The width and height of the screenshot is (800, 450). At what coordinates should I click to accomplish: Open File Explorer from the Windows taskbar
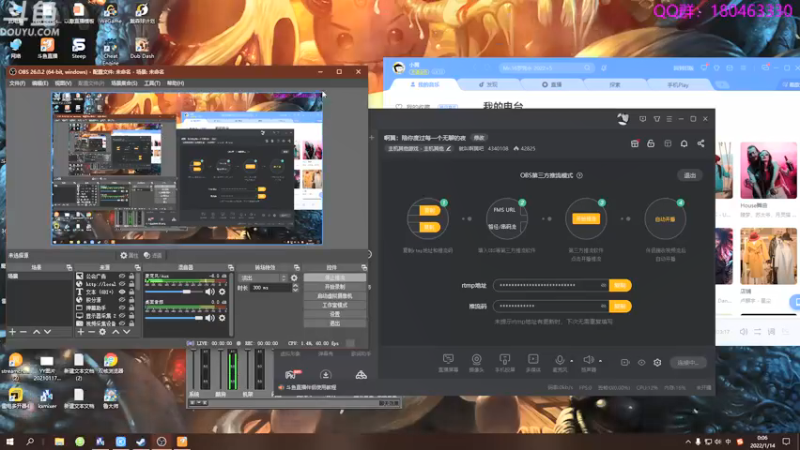coord(60,442)
